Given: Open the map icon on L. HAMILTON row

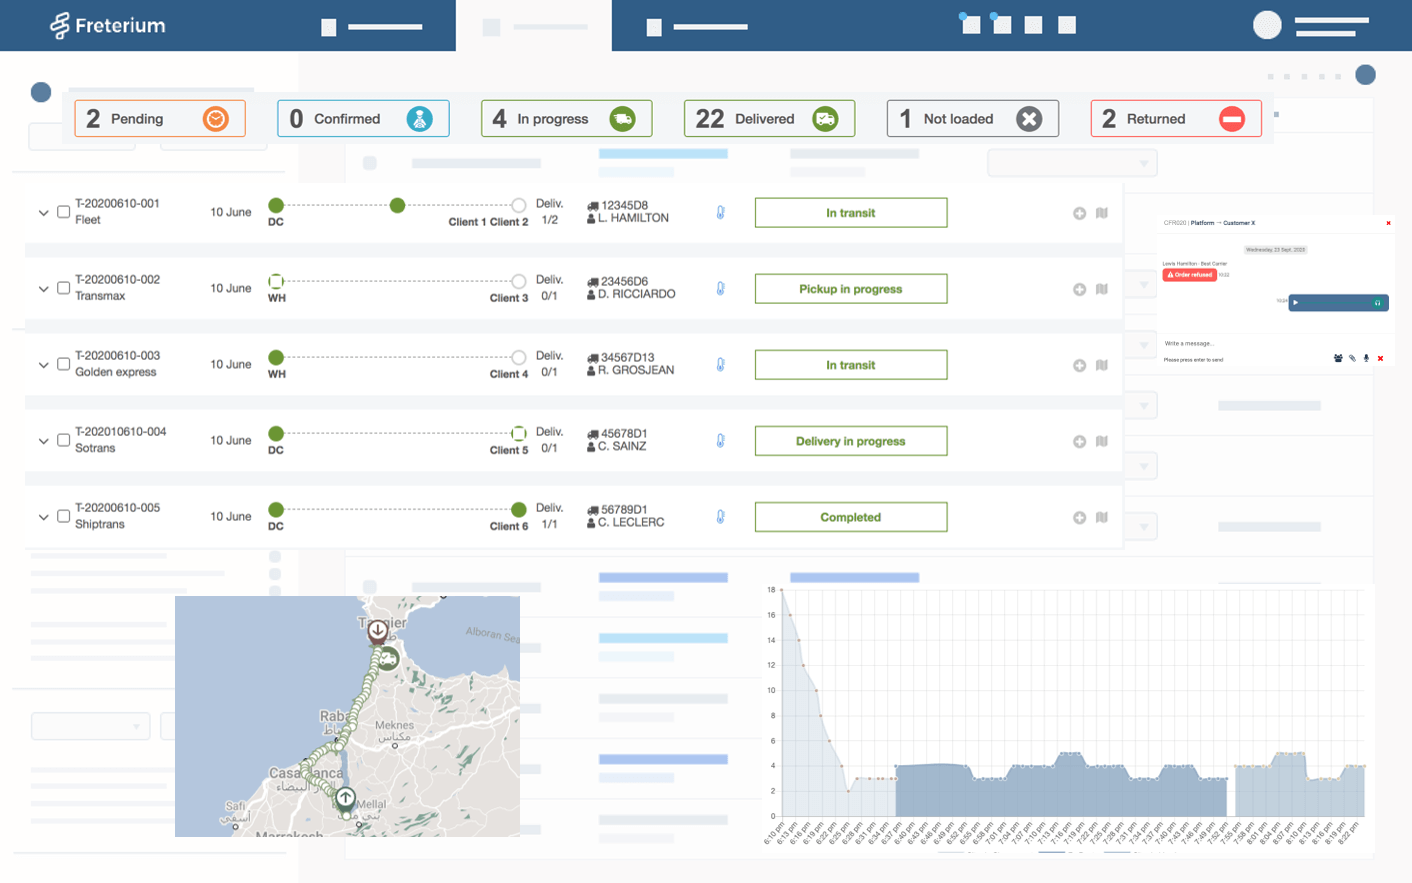Looking at the screenshot, I should (1101, 213).
